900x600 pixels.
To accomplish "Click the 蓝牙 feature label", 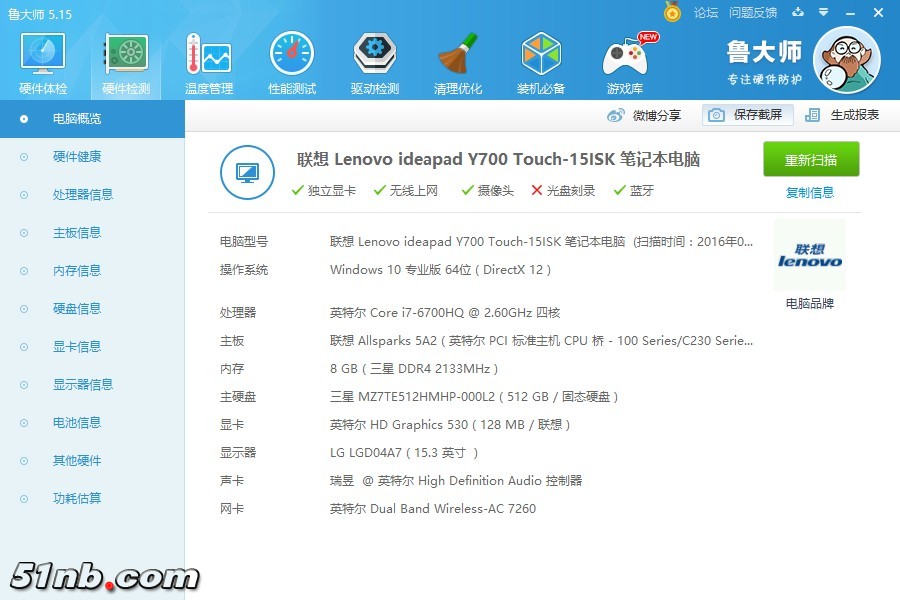I will [642, 191].
